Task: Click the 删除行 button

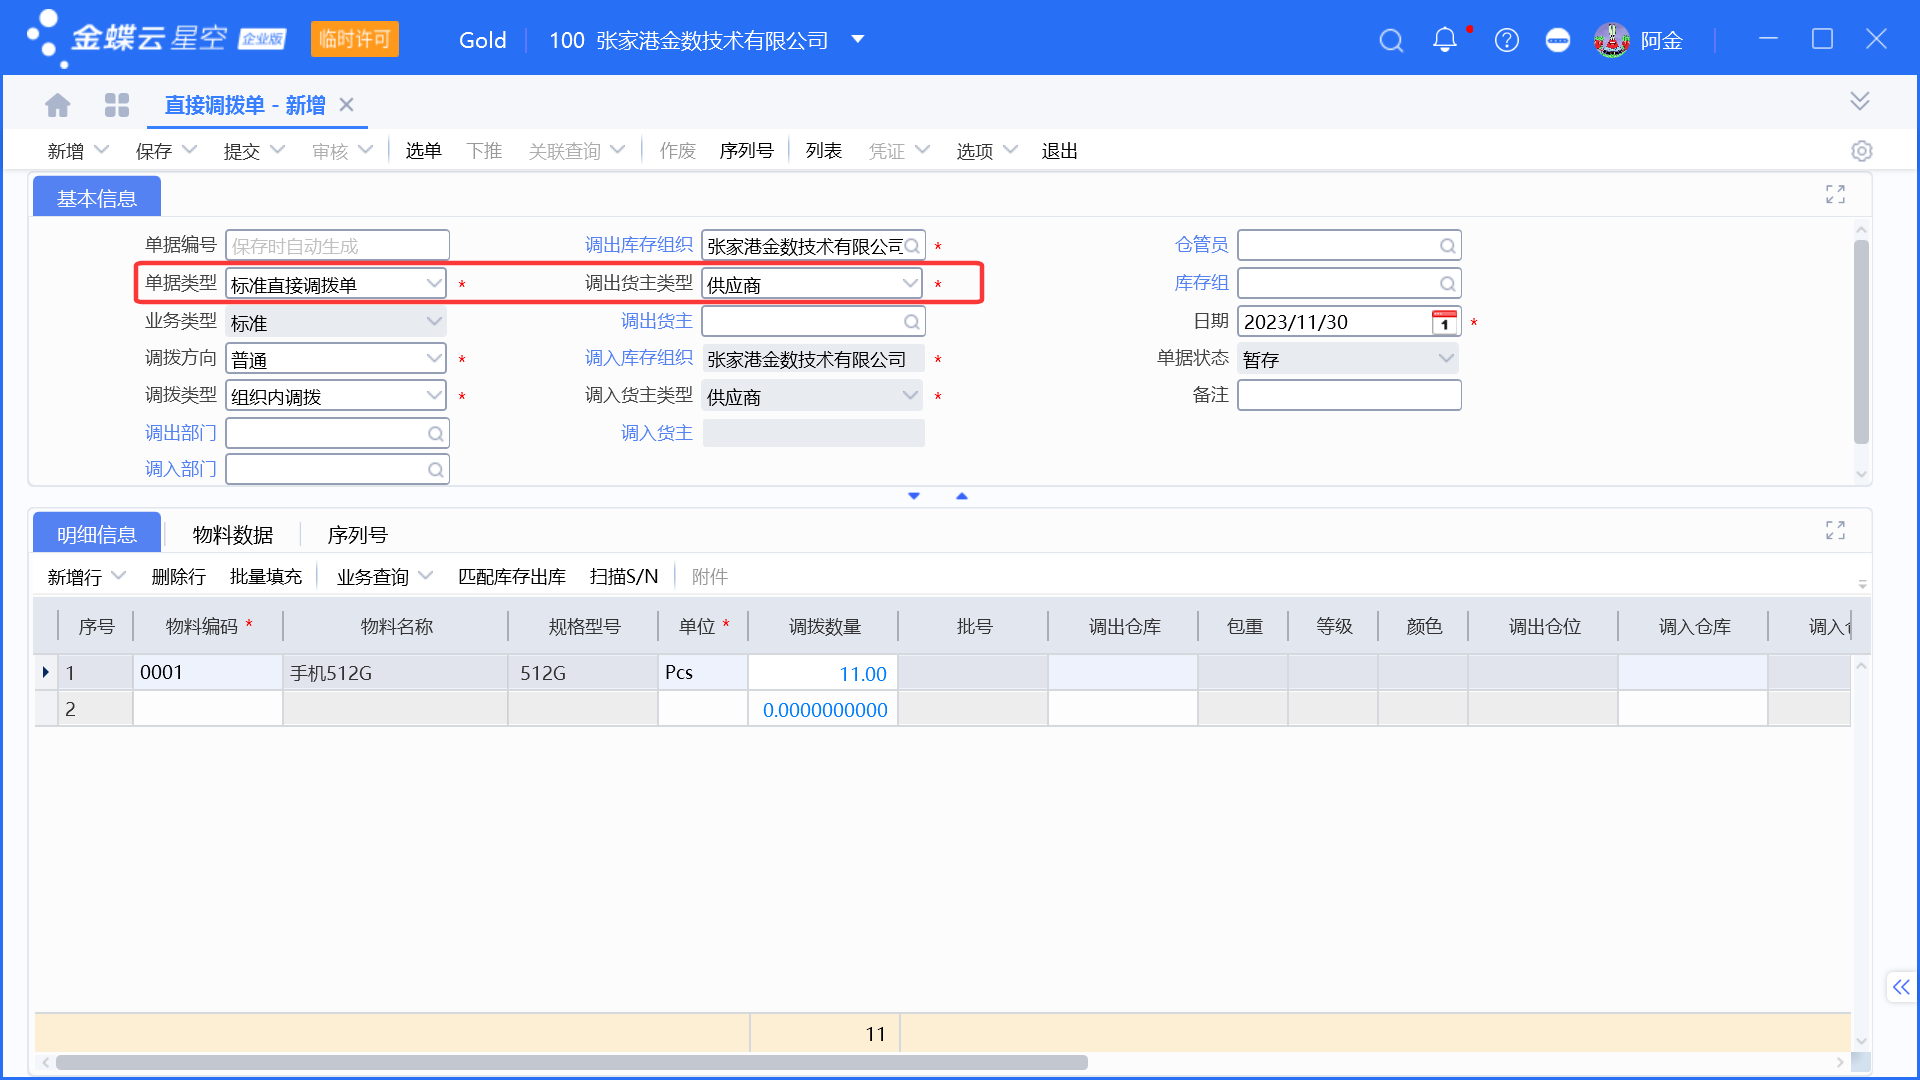Action: pyautogui.click(x=178, y=577)
